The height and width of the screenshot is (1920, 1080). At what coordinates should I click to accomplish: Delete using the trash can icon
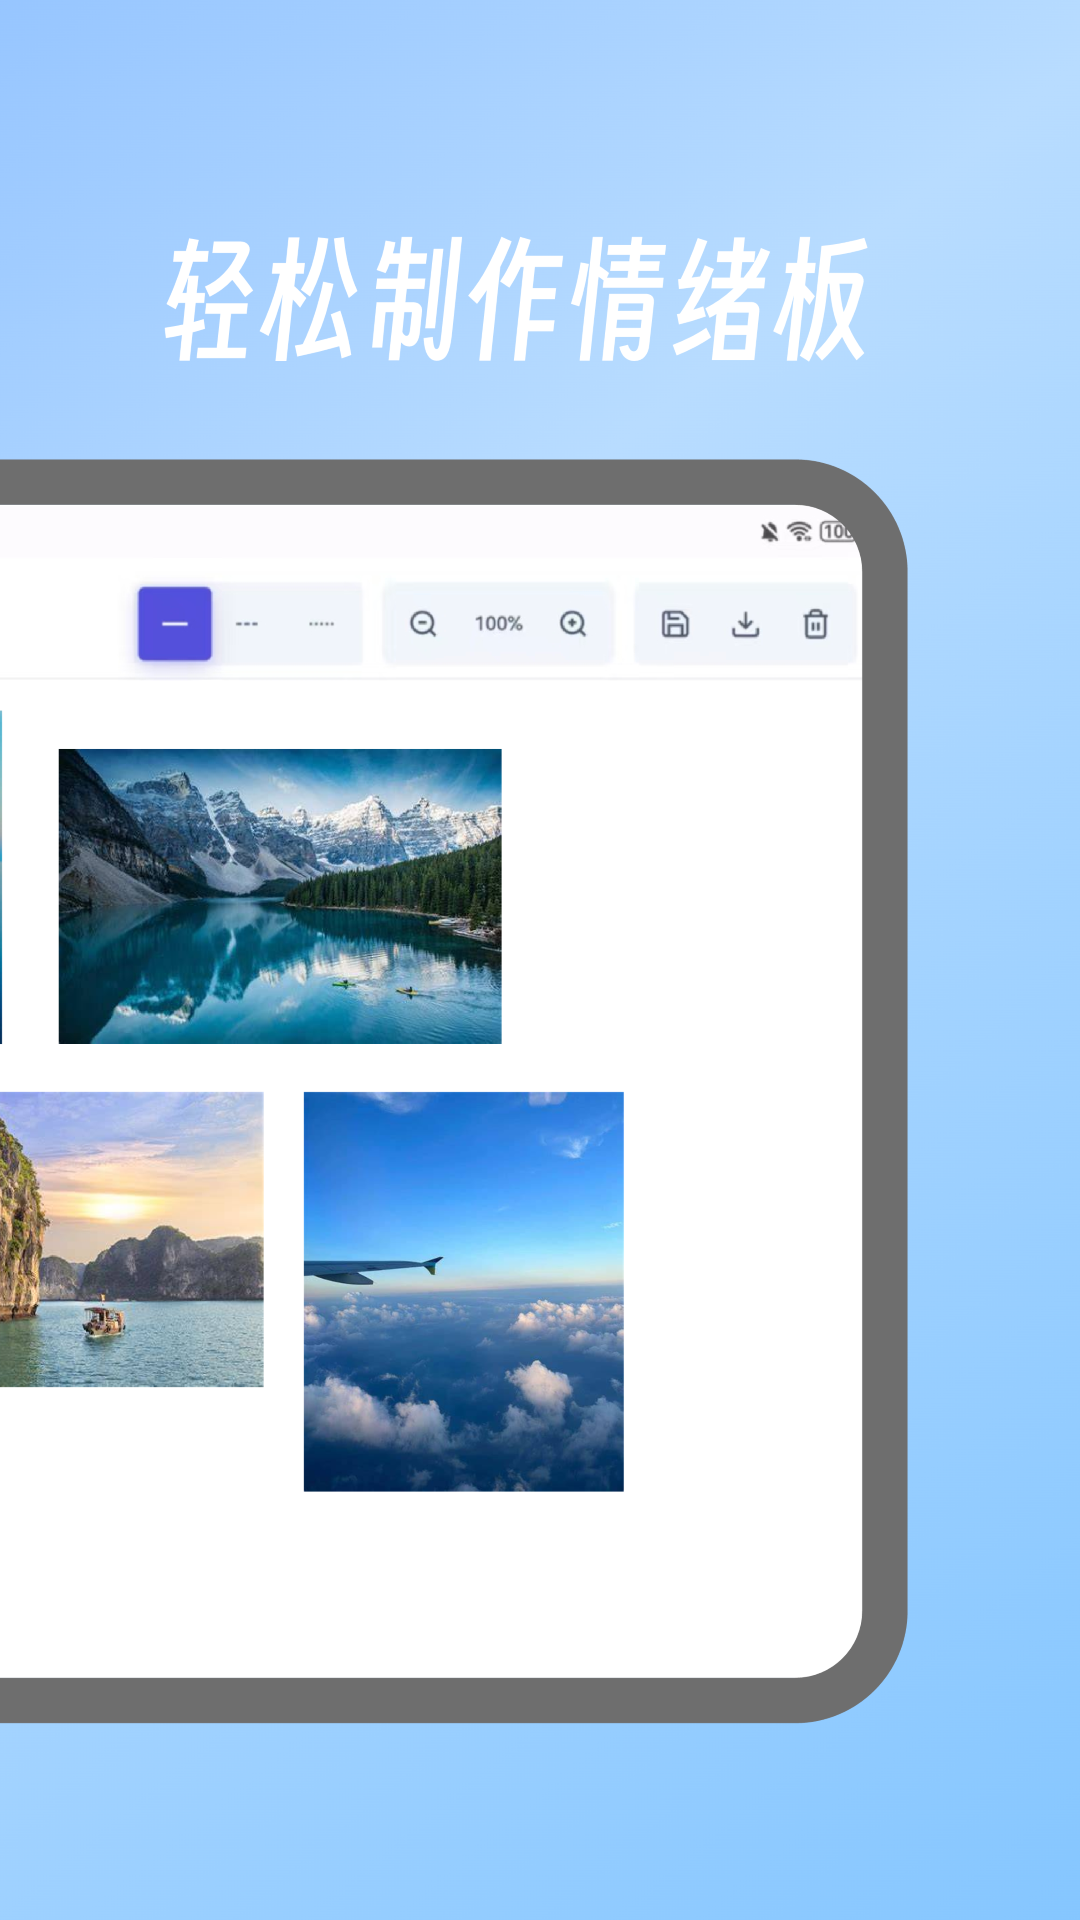tap(815, 624)
